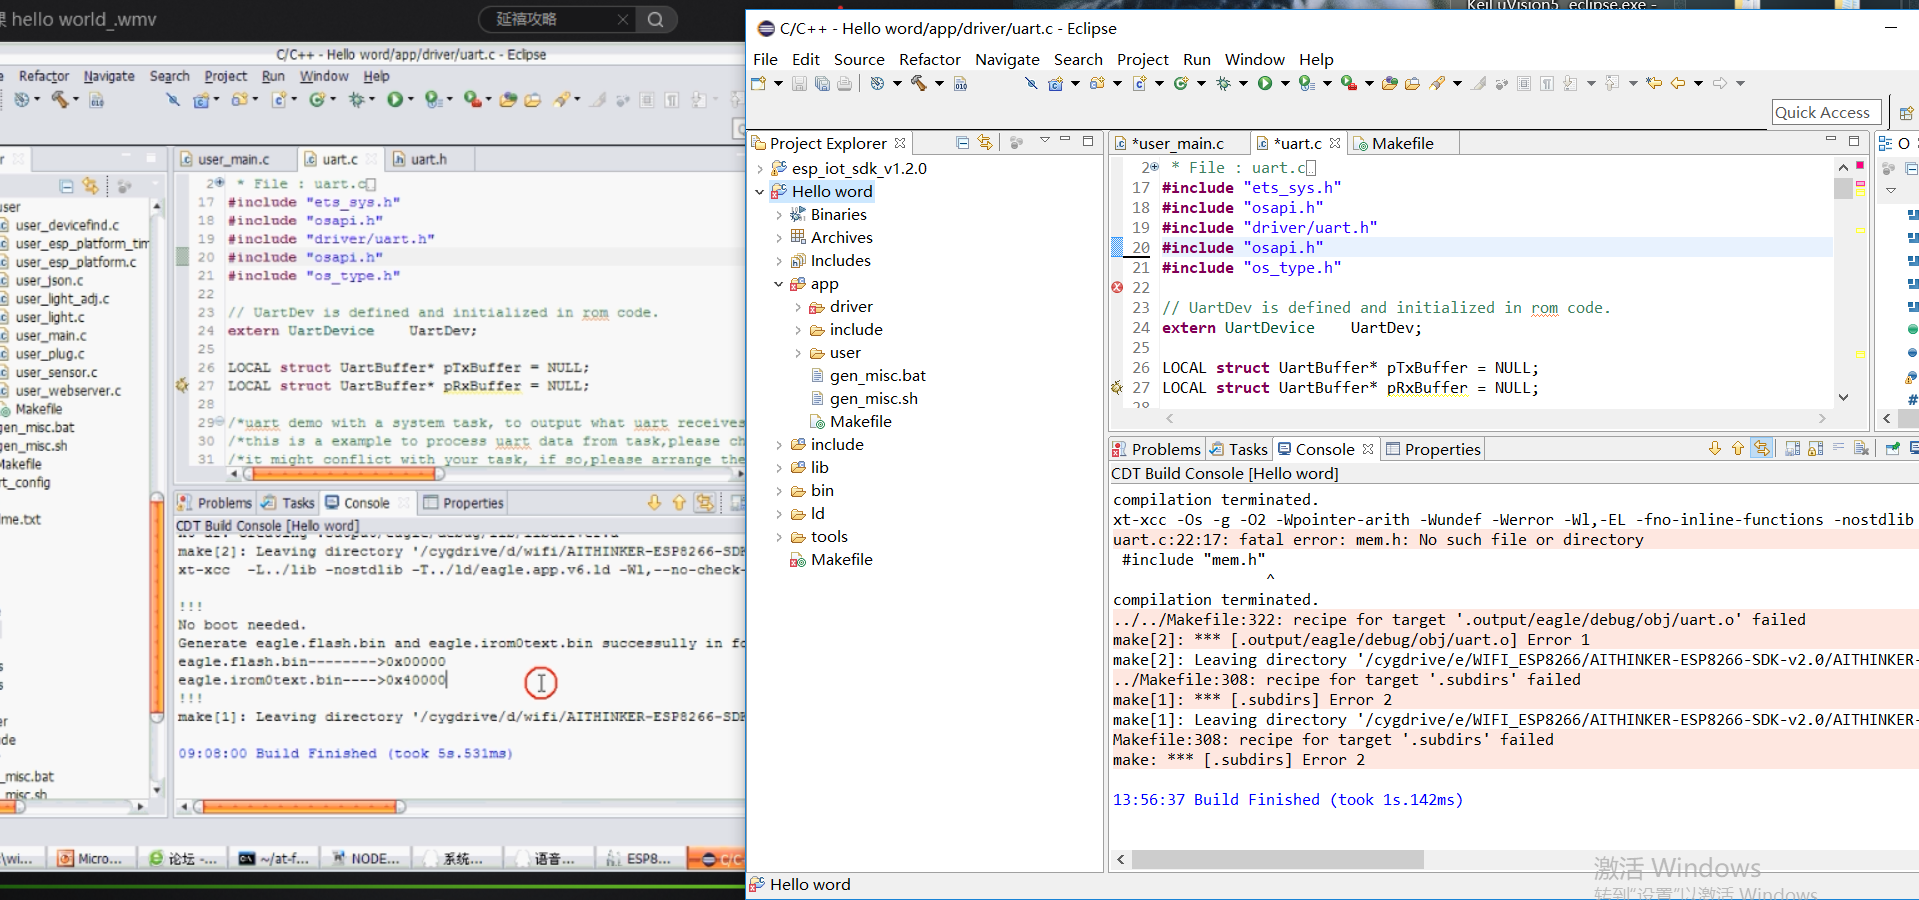Click the New C Source File icon
This screenshot has height=900, width=1919.
click(x=1139, y=84)
